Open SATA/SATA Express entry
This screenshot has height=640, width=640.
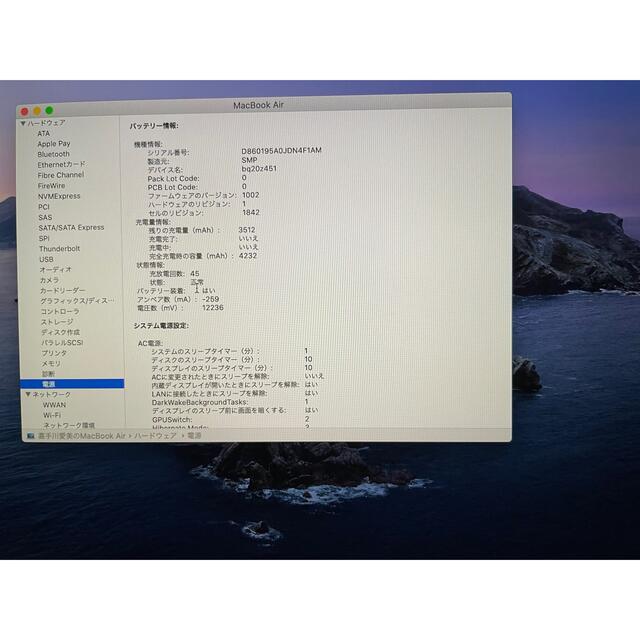coord(71,227)
